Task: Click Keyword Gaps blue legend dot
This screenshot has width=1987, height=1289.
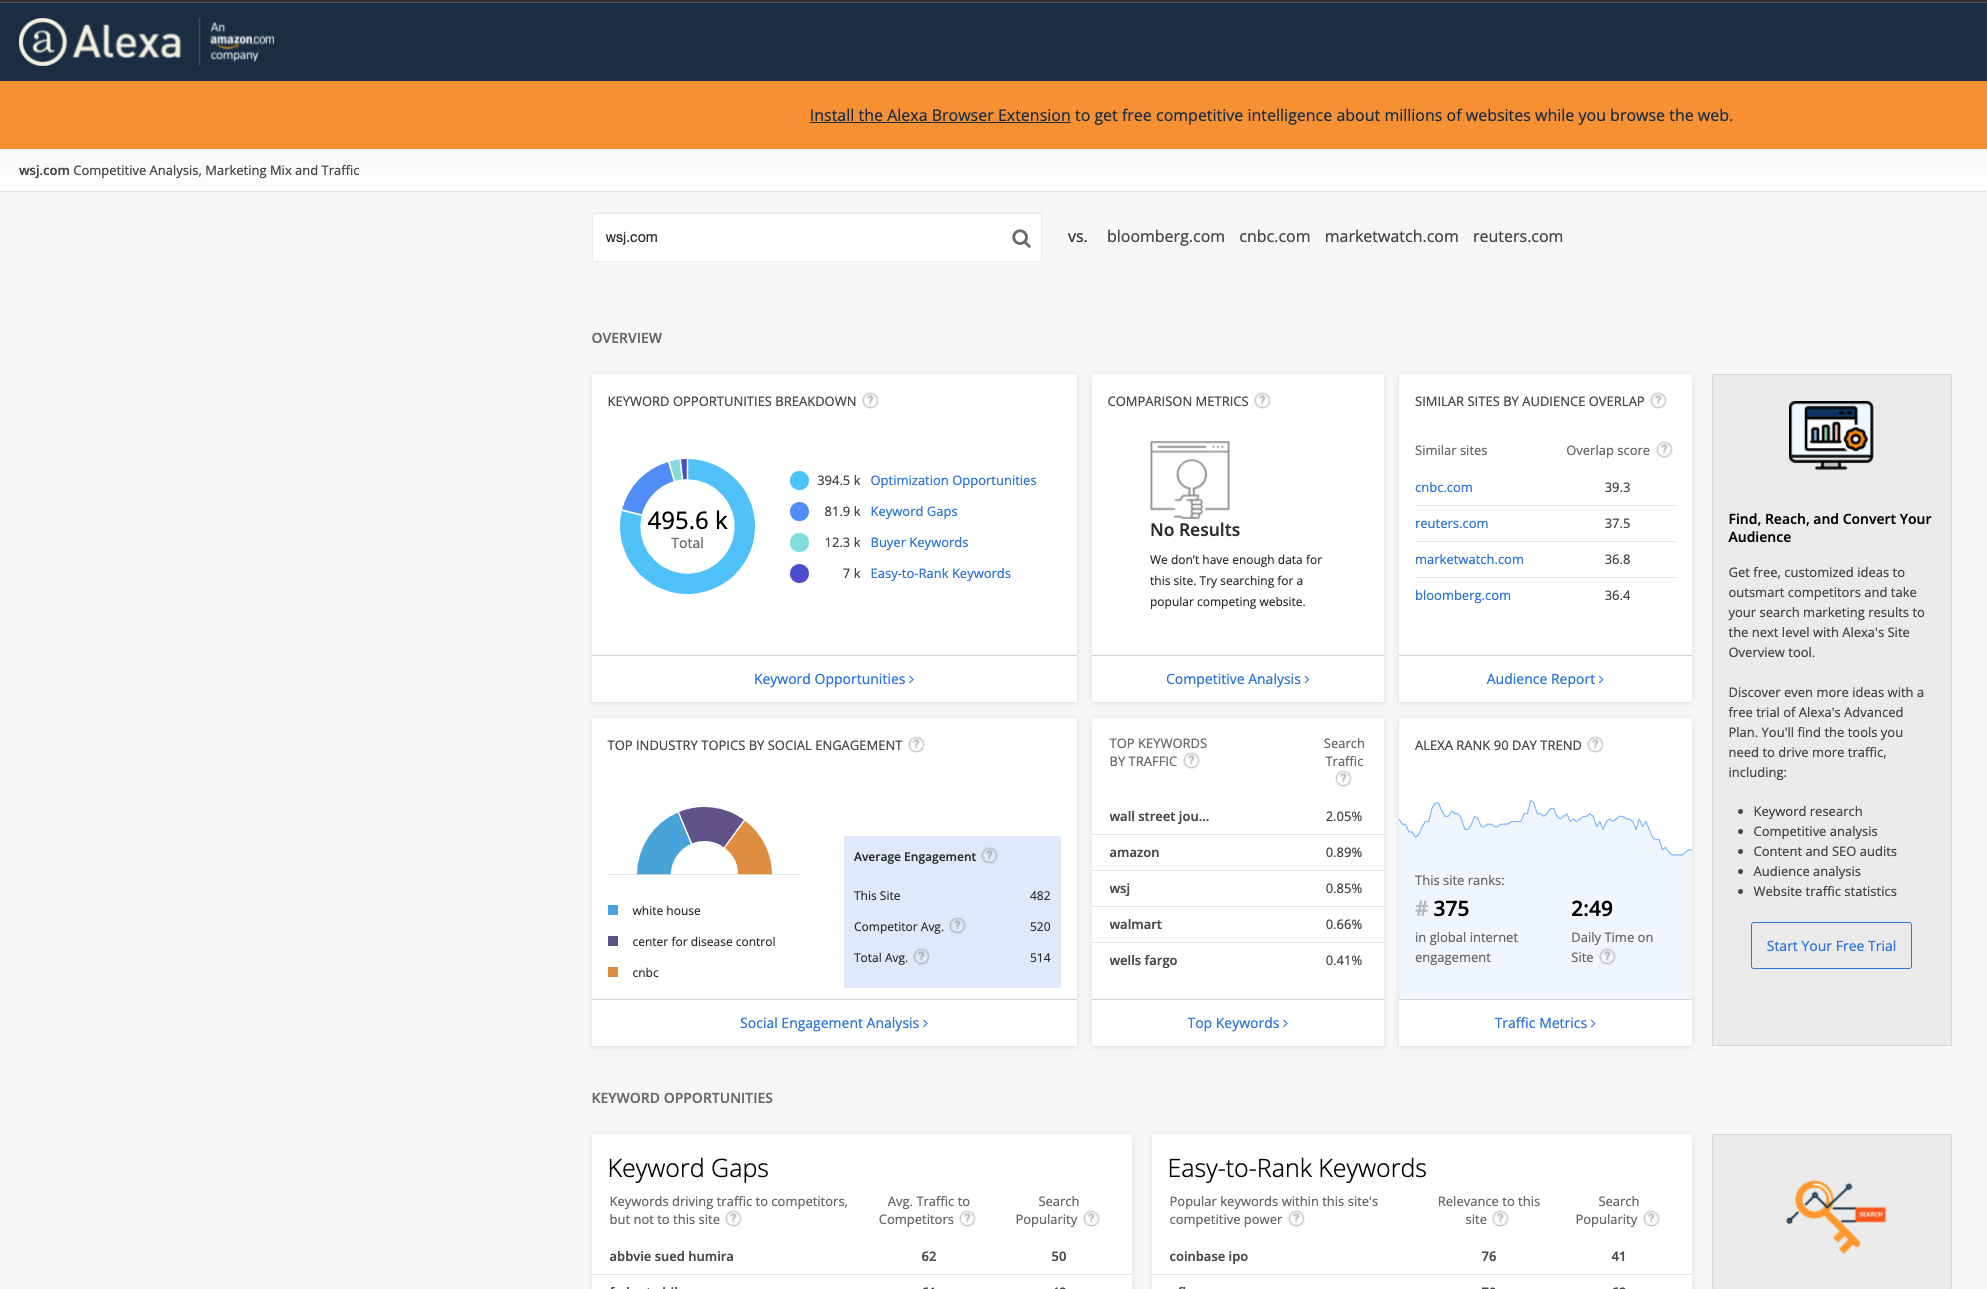Action: point(799,512)
